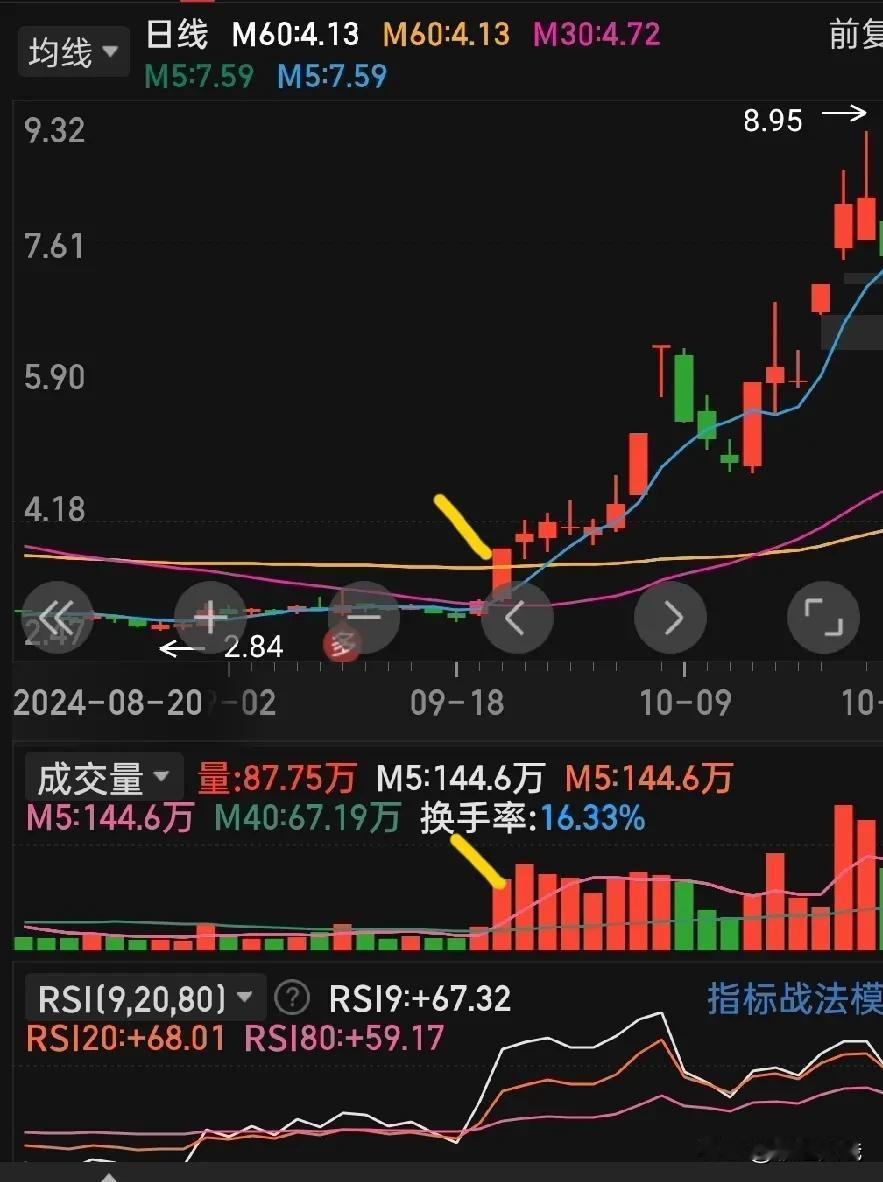Jump to earliest data with double-left arrow
The image size is (883, 1182).
click(57, 618)
